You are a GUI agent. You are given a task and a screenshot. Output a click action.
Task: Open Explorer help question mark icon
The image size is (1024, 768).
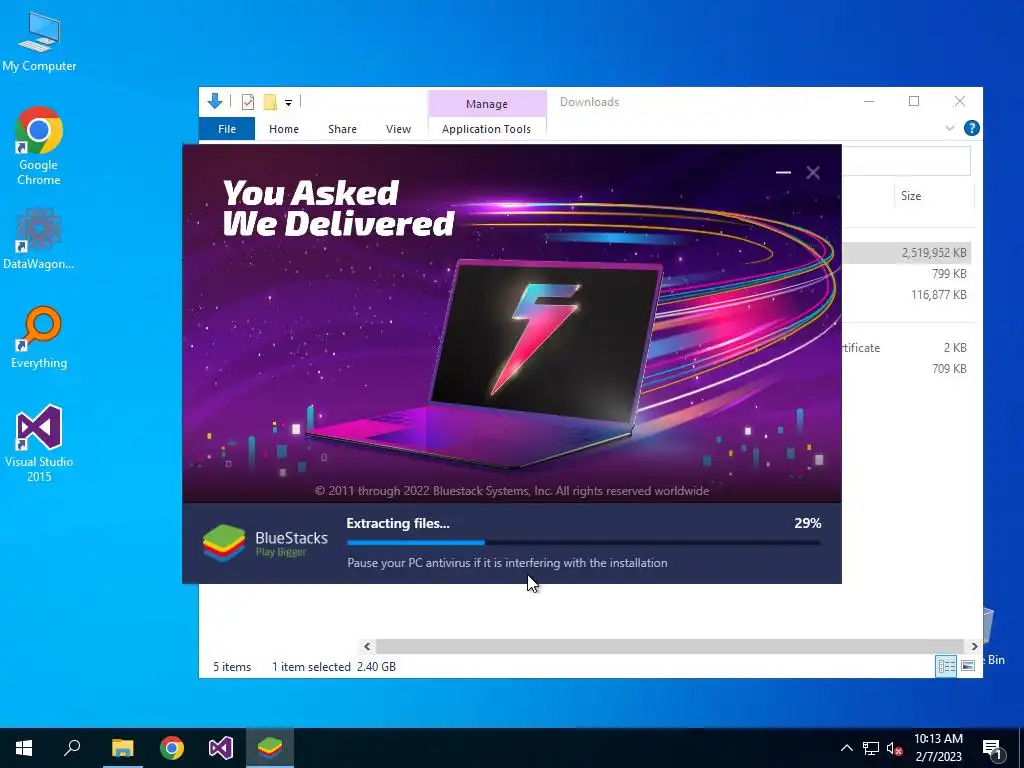971,128
